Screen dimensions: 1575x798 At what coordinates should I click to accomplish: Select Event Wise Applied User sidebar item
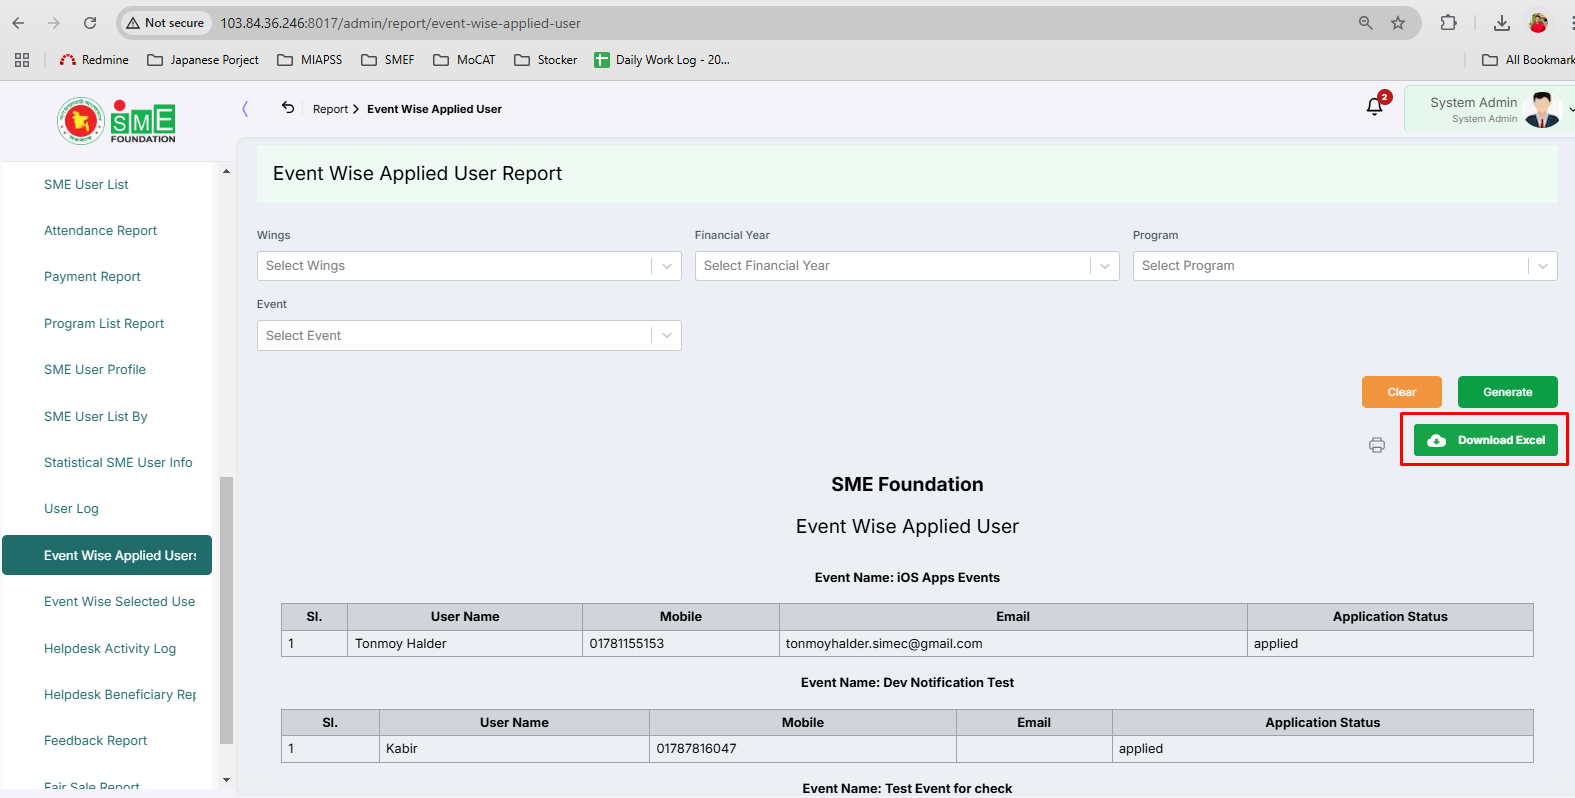107,555
